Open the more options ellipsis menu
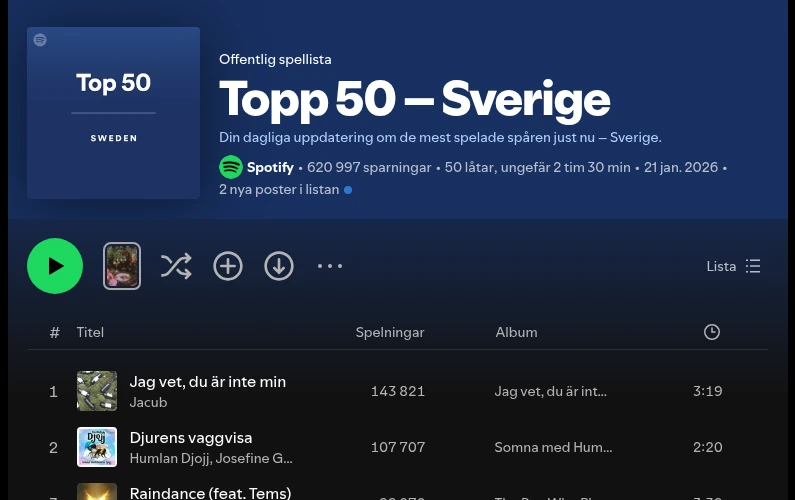This screenshot has height=500, width=795. pyautogui.click(x=330, y=266)
